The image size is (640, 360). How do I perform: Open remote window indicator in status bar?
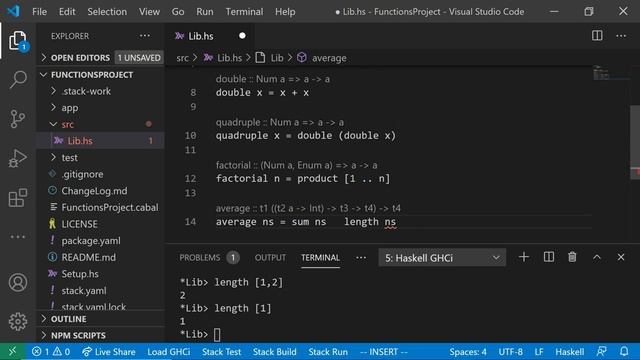click(x=12, y=351)
